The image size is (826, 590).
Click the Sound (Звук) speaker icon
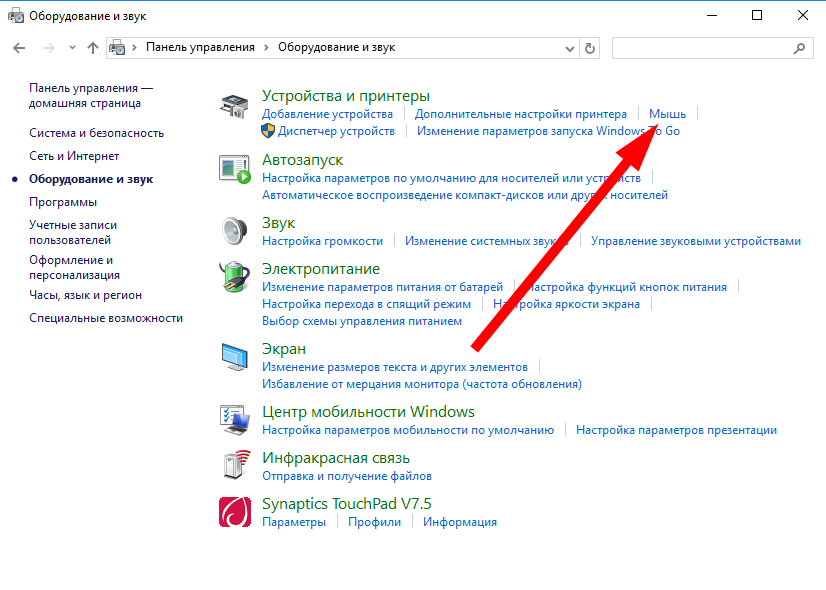click(234, 230)
